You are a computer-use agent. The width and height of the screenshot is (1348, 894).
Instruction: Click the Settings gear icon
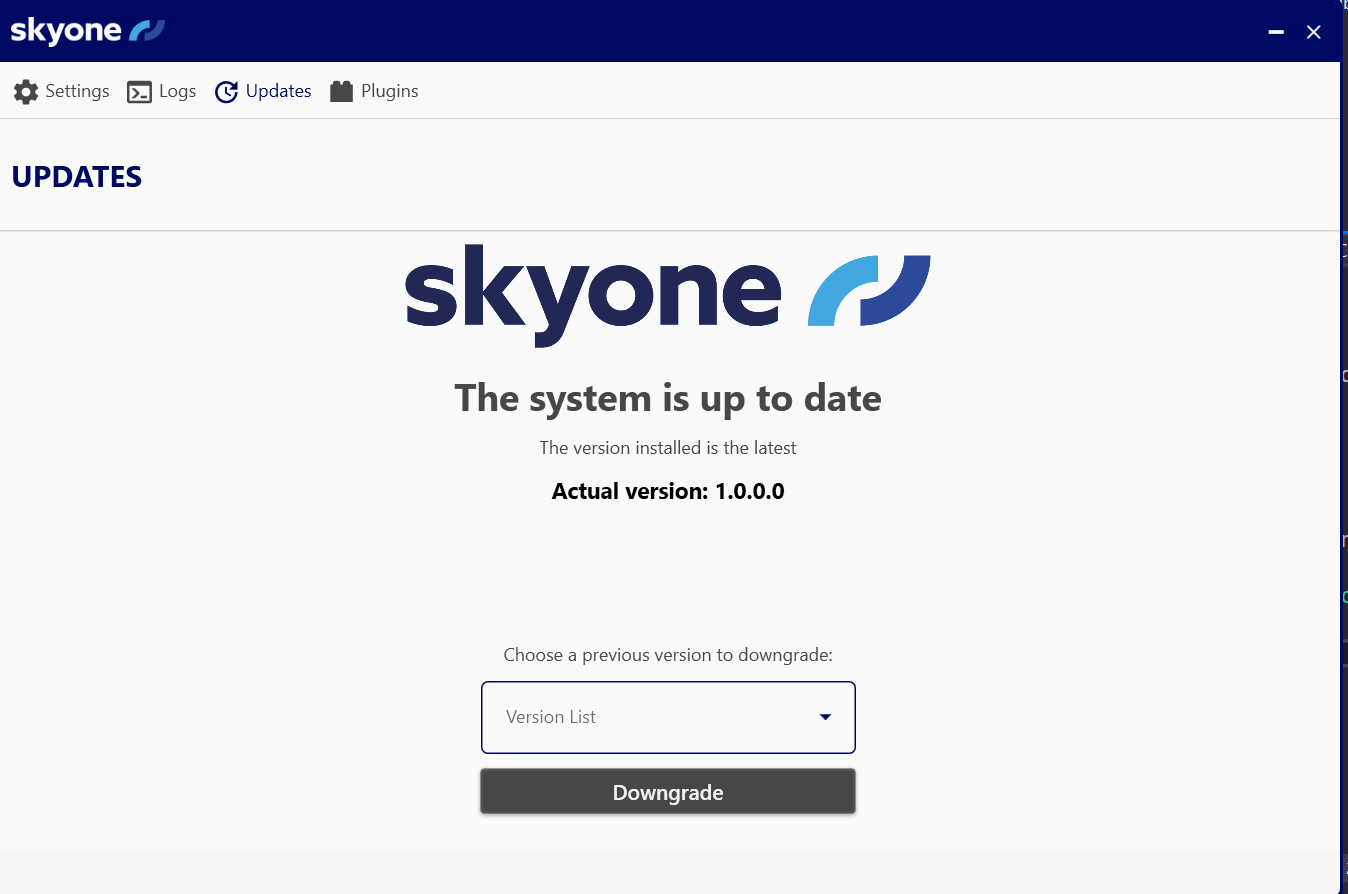(x=26, y=92)
